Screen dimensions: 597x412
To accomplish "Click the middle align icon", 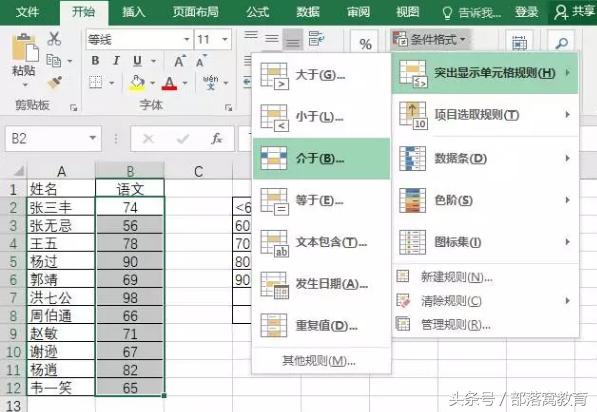I will pyautogui.click(x=271, y=38).
